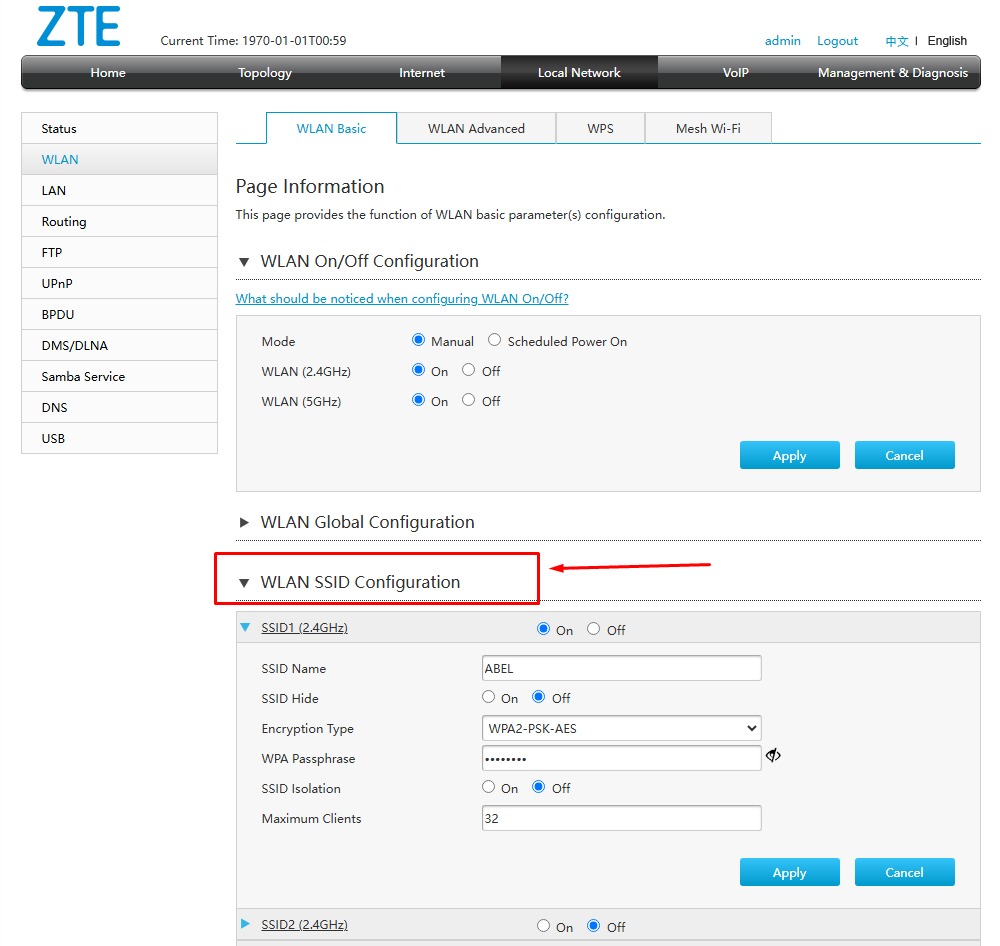Image resolution: width=1000 pixels, height=946 pixels.
Task: Collapse WLAN On/Off Configuration section
Action: point(244,262)
